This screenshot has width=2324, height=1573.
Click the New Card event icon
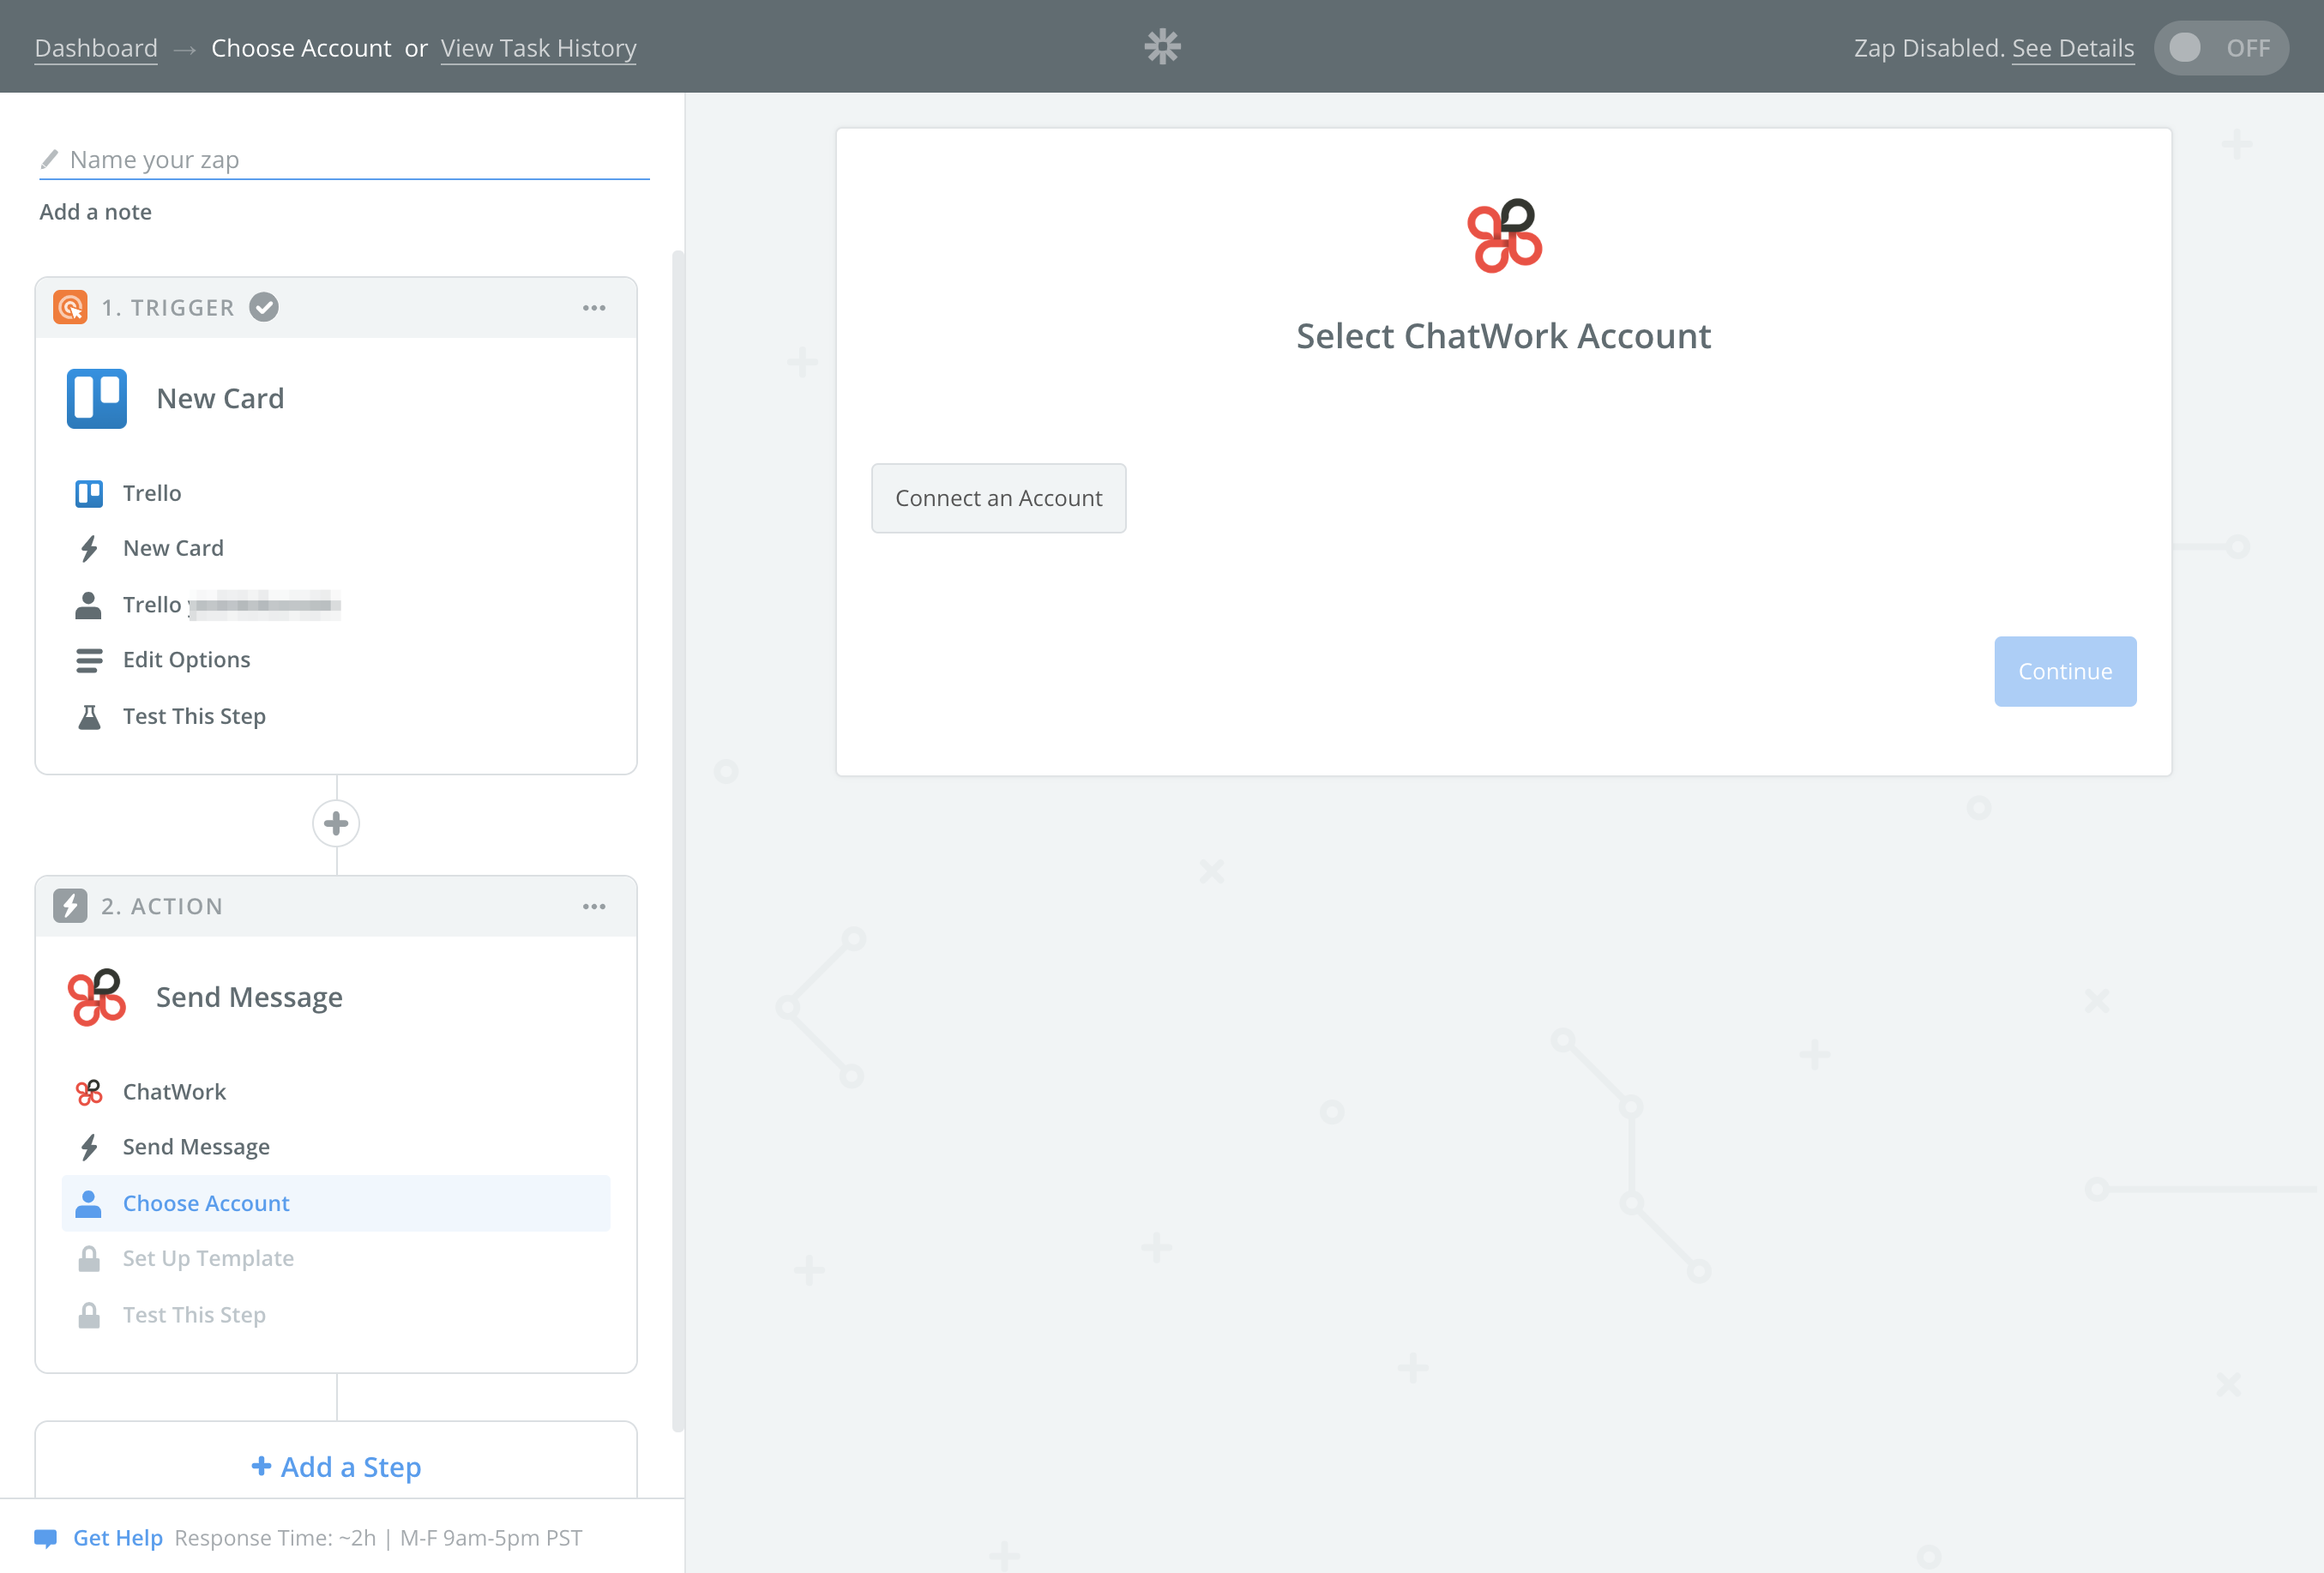click(89, 550)
